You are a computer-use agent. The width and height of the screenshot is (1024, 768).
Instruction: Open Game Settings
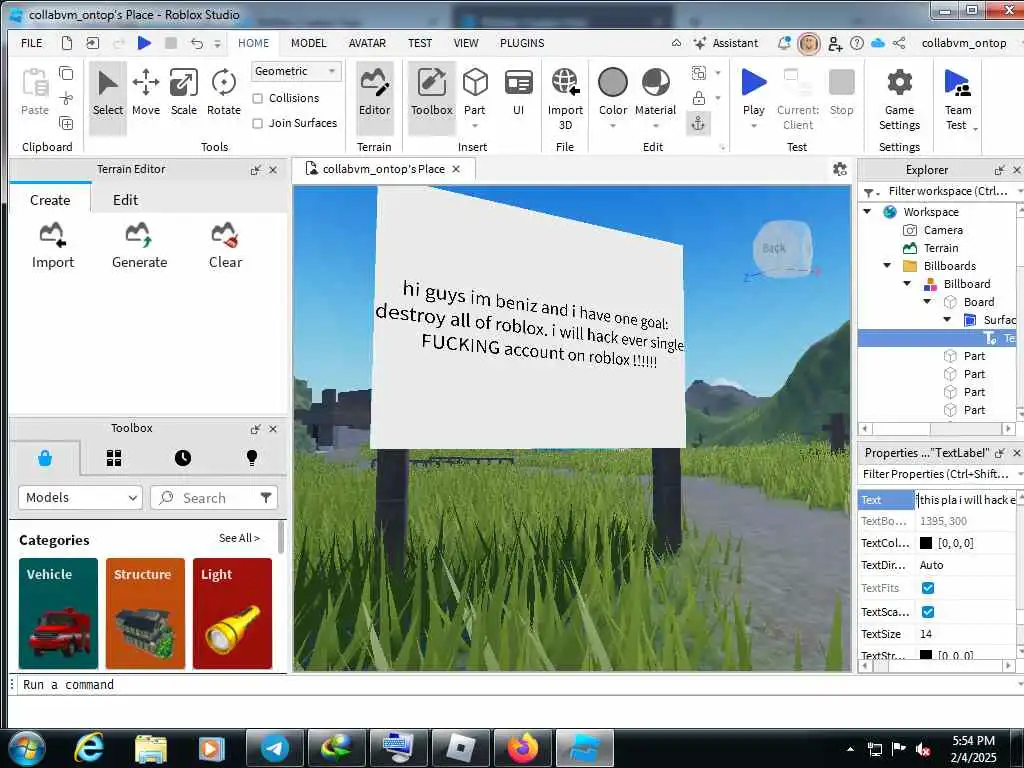(x=899, y=99)
